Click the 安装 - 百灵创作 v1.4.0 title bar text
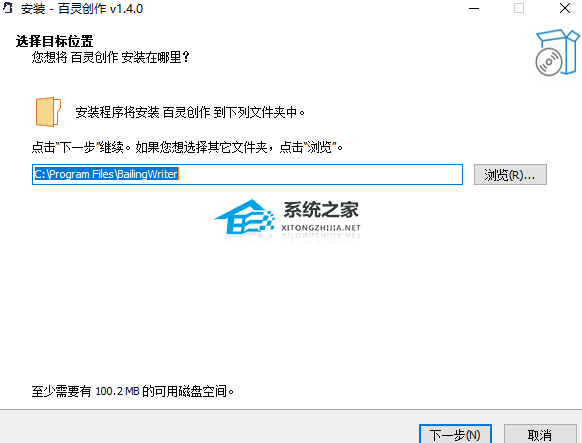Viewport: 582px width, 443px height. click(82, 9)
